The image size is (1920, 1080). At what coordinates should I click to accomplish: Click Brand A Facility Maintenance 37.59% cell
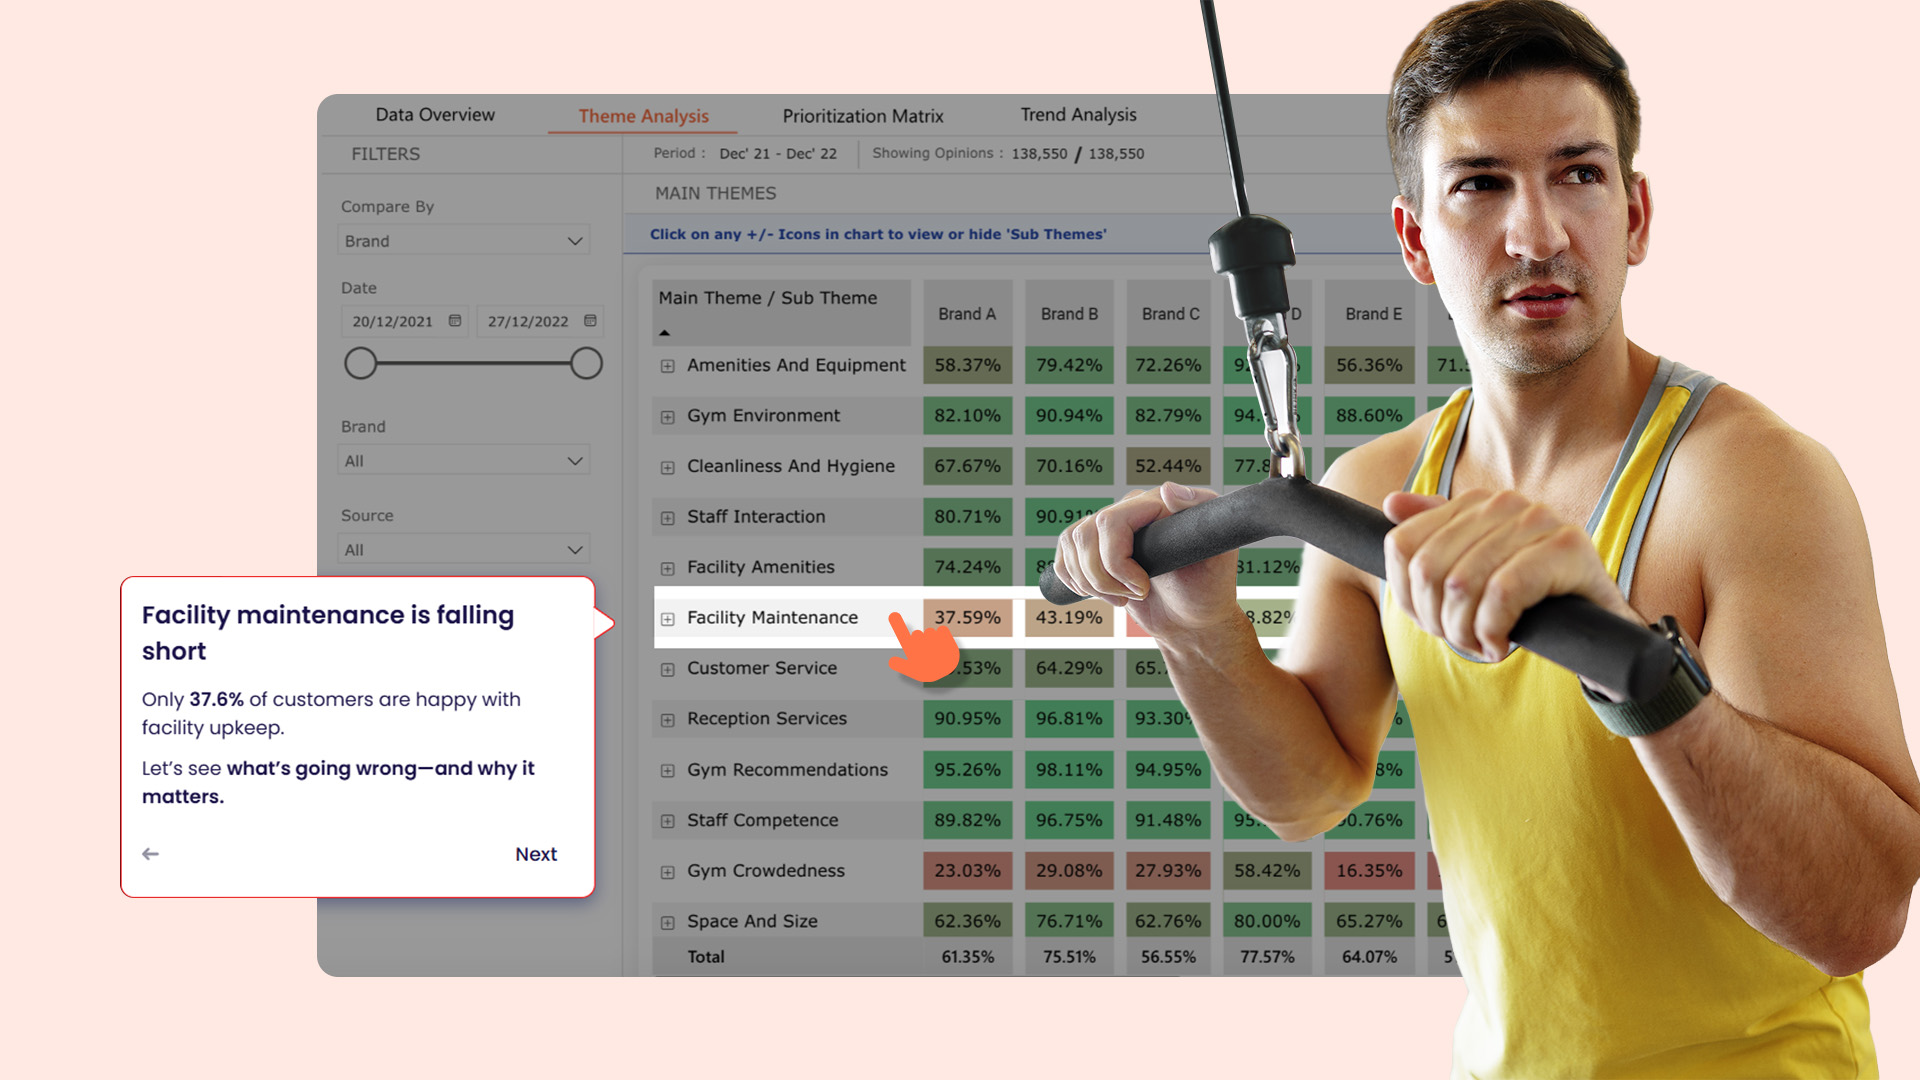(967, 618)
